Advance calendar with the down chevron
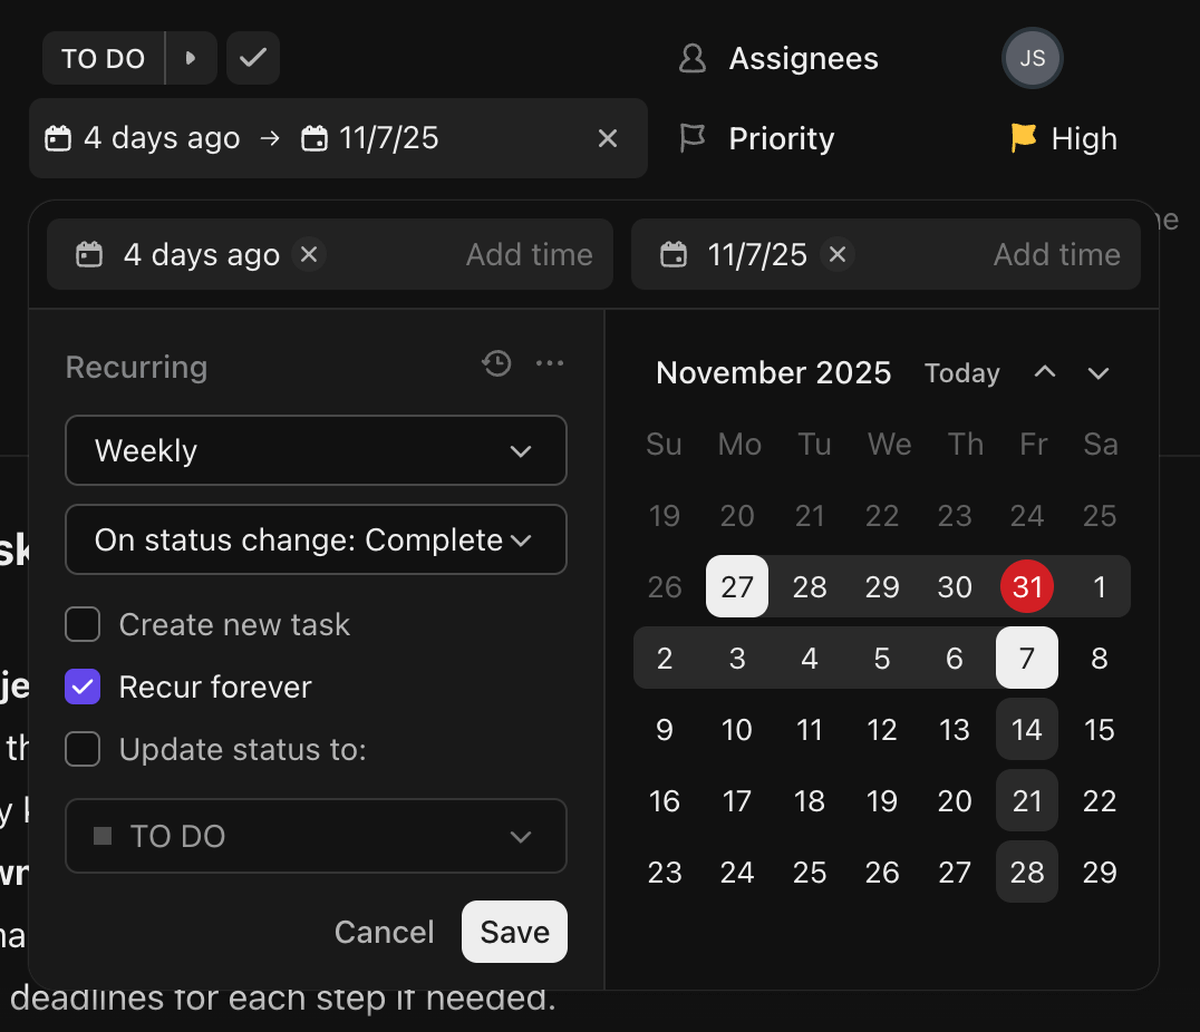 click(x=1097, y=372)
